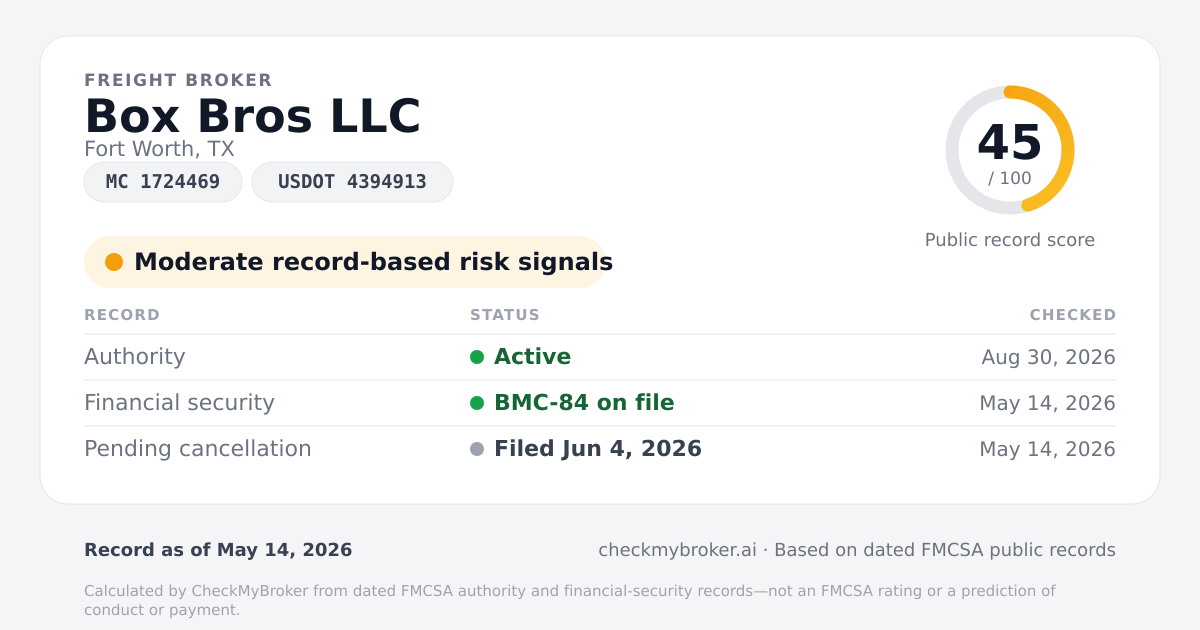Click the Moderate record-based risk signals banner
This screenshot has height=630, width=1200.
[x=345, y=262]
